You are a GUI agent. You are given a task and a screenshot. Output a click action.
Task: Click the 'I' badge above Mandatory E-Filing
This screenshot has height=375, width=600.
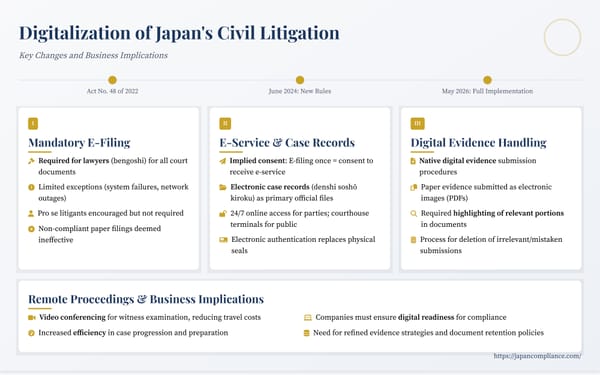point(33,124)
